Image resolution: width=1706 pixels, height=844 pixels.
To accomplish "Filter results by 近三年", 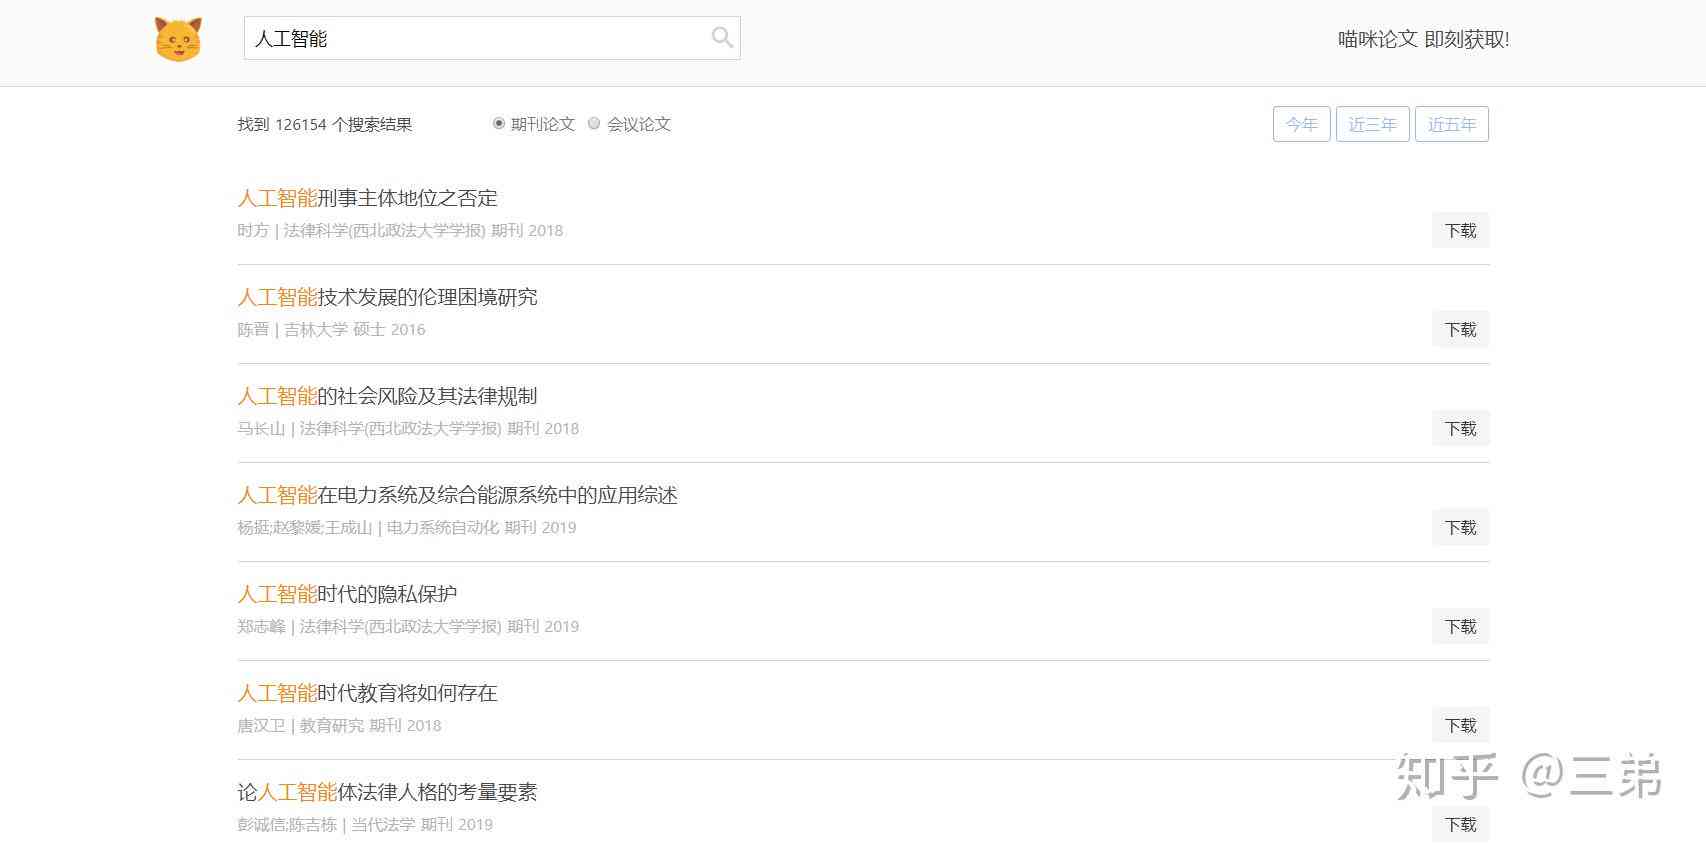I will point(1373,124).
